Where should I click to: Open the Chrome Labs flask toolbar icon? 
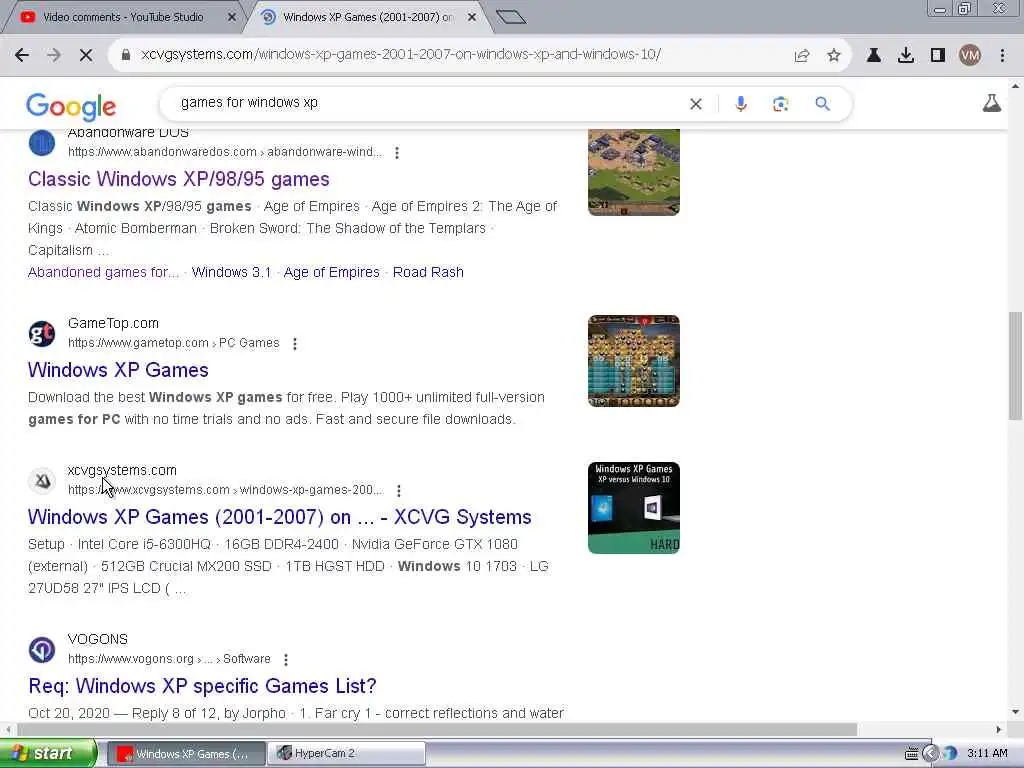pyautogui.click(x=874, y=56)
